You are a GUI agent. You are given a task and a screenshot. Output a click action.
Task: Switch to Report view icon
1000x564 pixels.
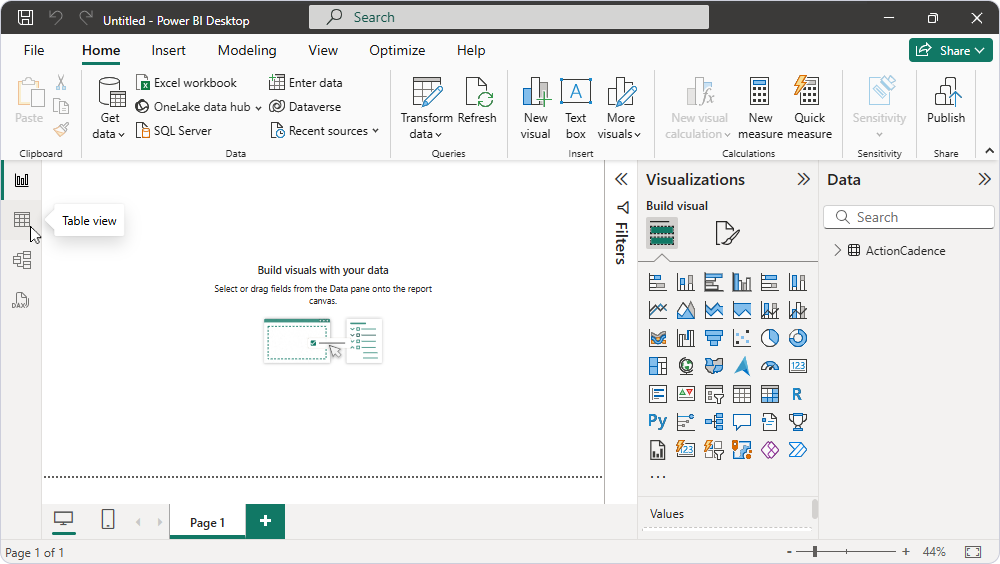click(x=22, y=180)
